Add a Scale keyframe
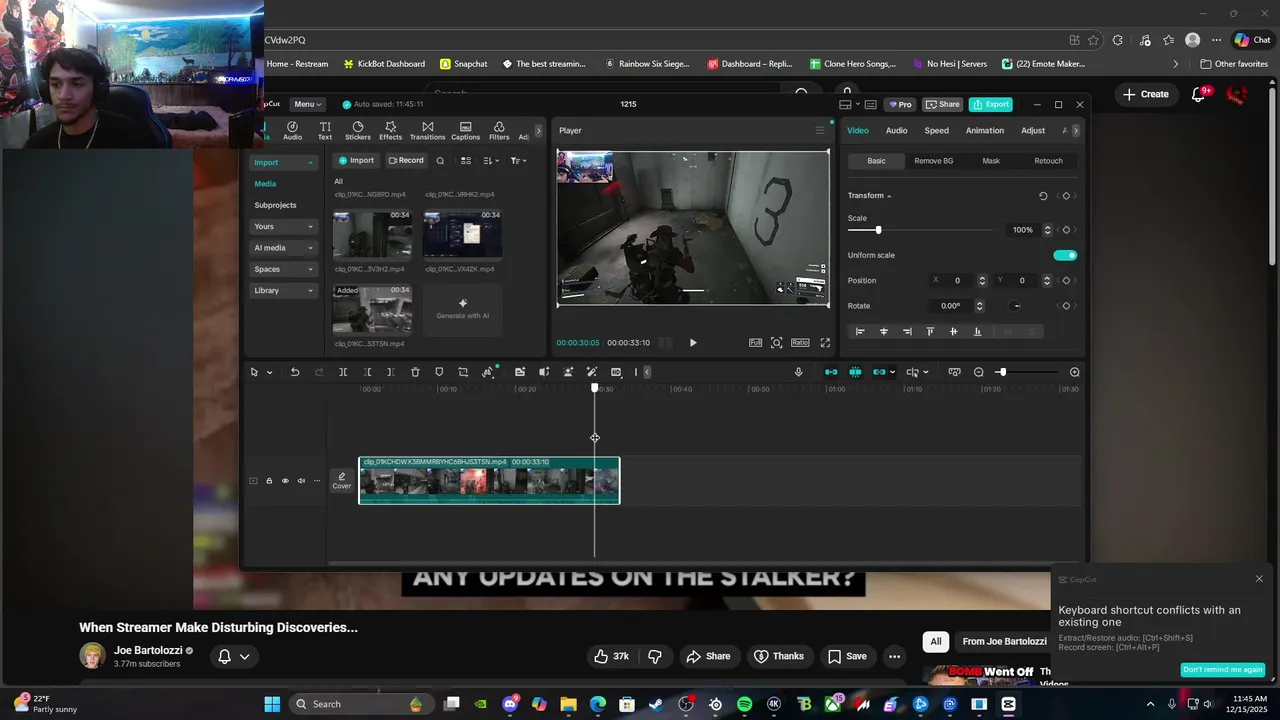This screenshot has height=720, width=1280. pyautogui.click(x=1066, y=230)
